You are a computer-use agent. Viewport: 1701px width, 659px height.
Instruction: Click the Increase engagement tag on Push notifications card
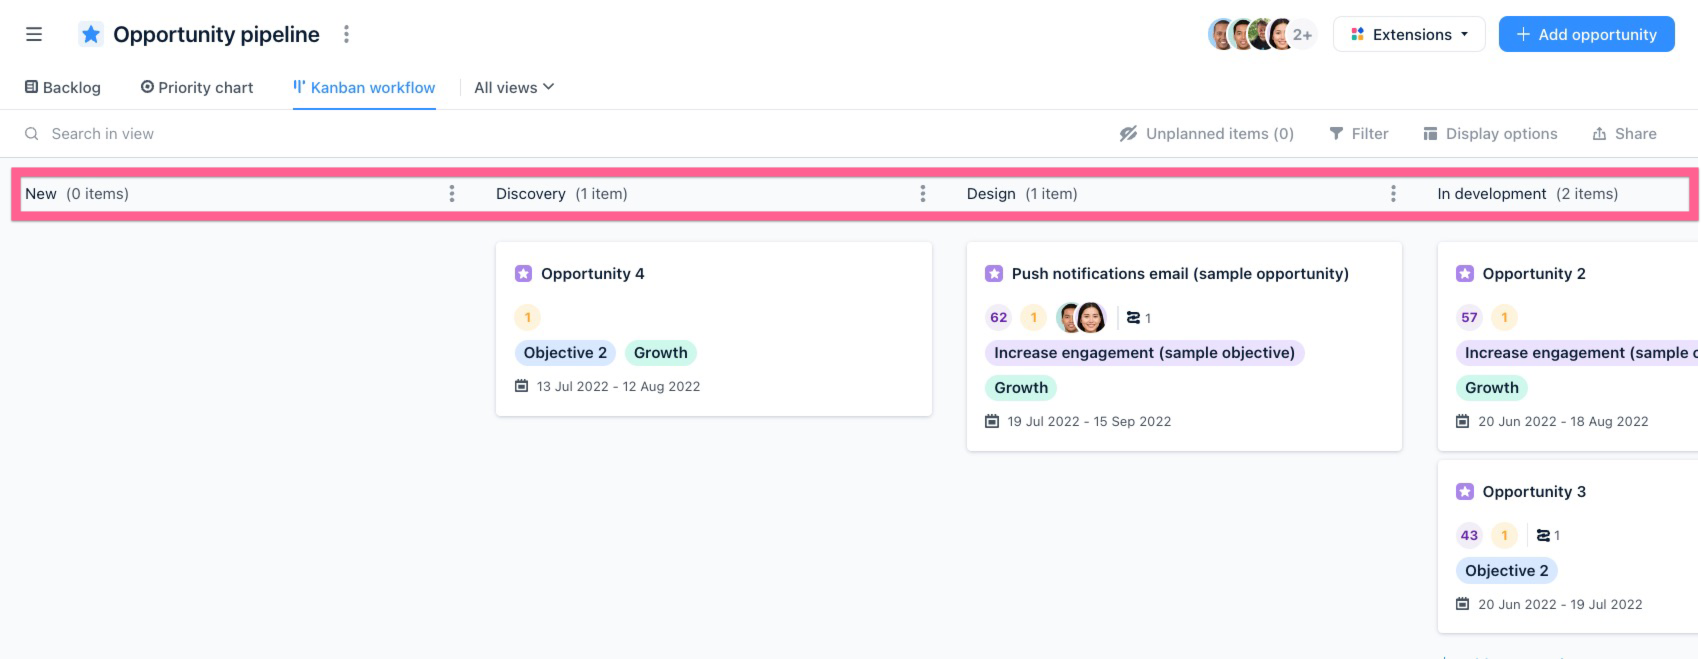coord(1145,353)
